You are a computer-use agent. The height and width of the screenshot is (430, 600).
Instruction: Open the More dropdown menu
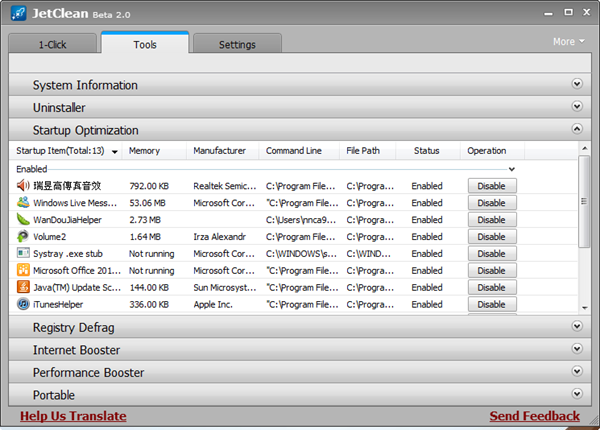tap(569, 42)
